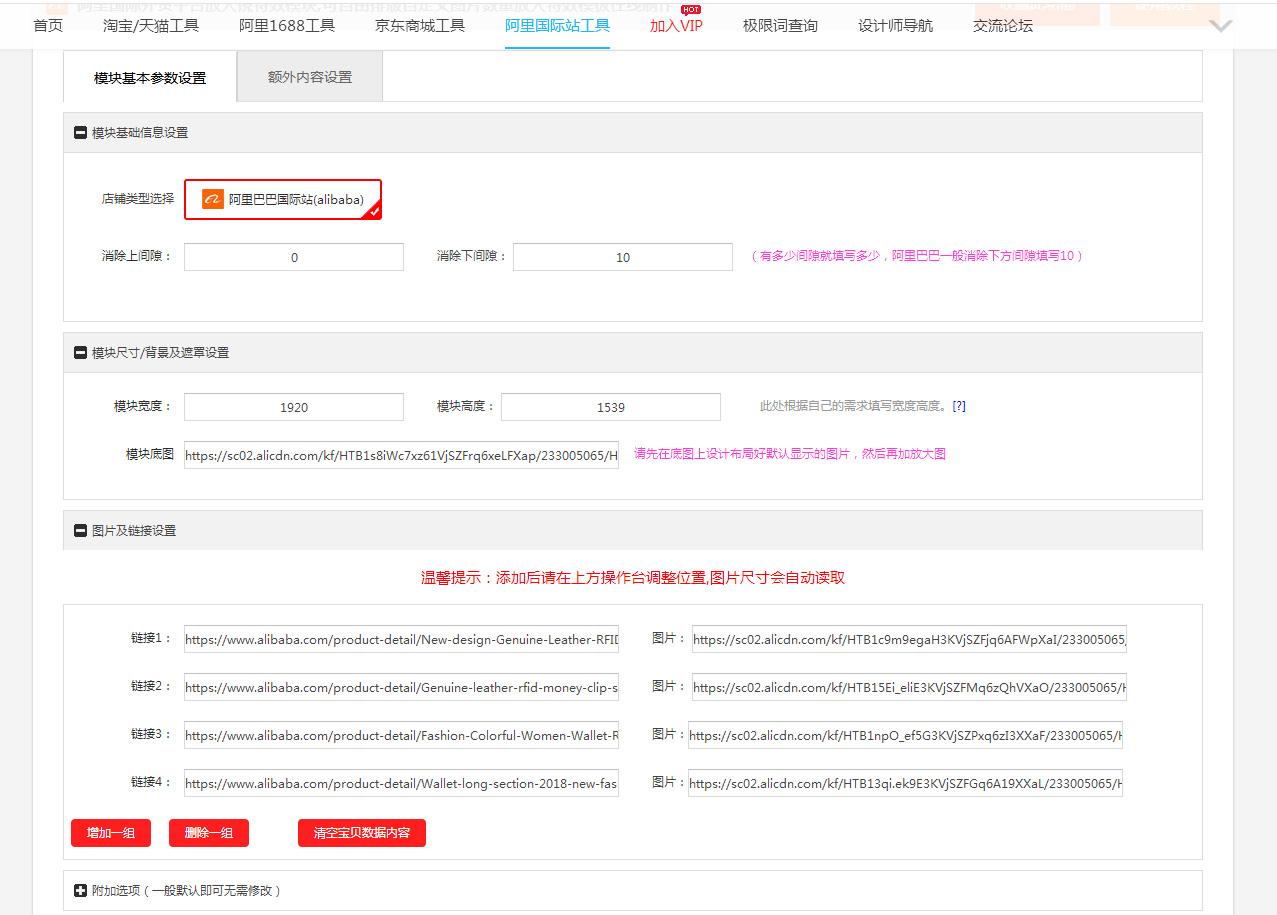
Task: Click the 消除上间隙 input field
Action: pyautogui.click(x=294, y=257)
